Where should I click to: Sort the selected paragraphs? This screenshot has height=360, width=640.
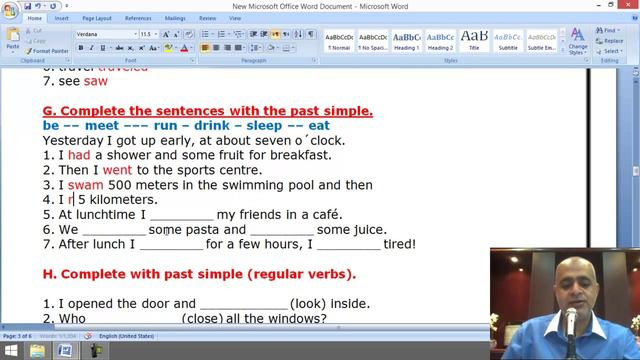(298, 34)
